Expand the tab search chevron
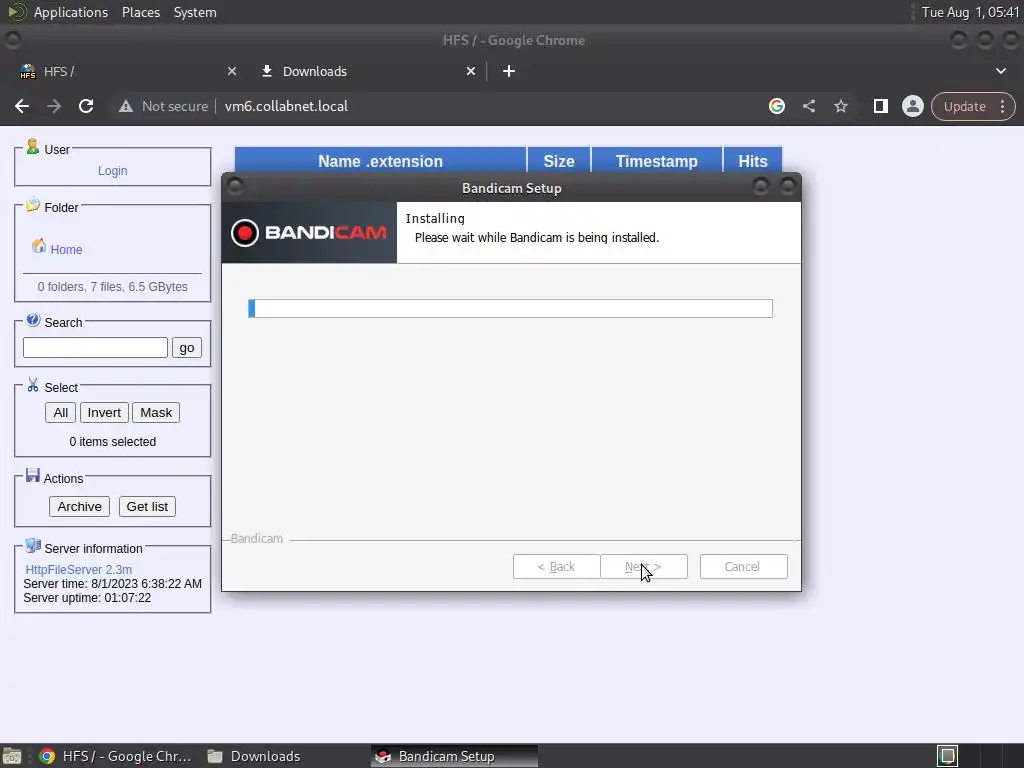The height and width of the screenshot is (768, 1024). 1000,71
